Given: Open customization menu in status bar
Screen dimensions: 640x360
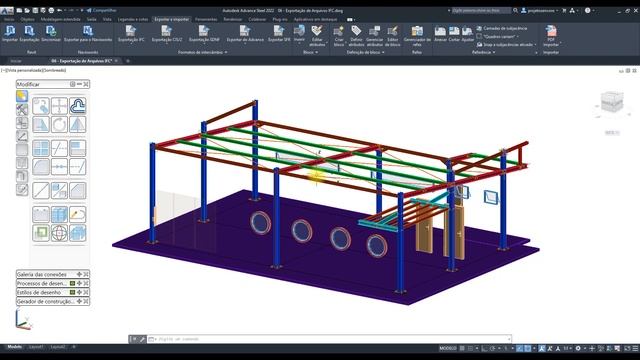Looking at the screenshot, I should [635, 348].
